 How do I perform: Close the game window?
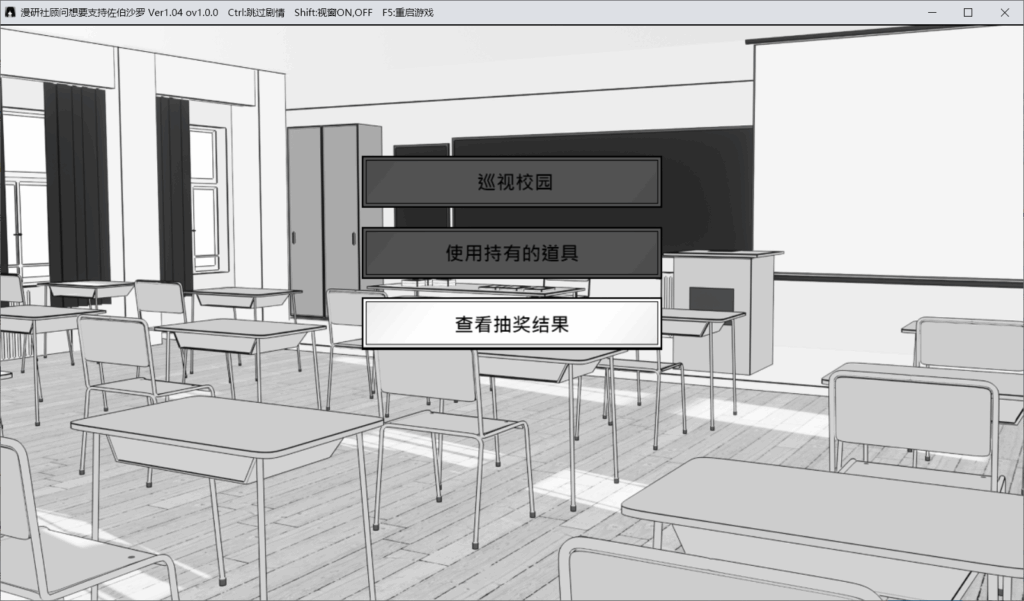(x=1005, y=12)
